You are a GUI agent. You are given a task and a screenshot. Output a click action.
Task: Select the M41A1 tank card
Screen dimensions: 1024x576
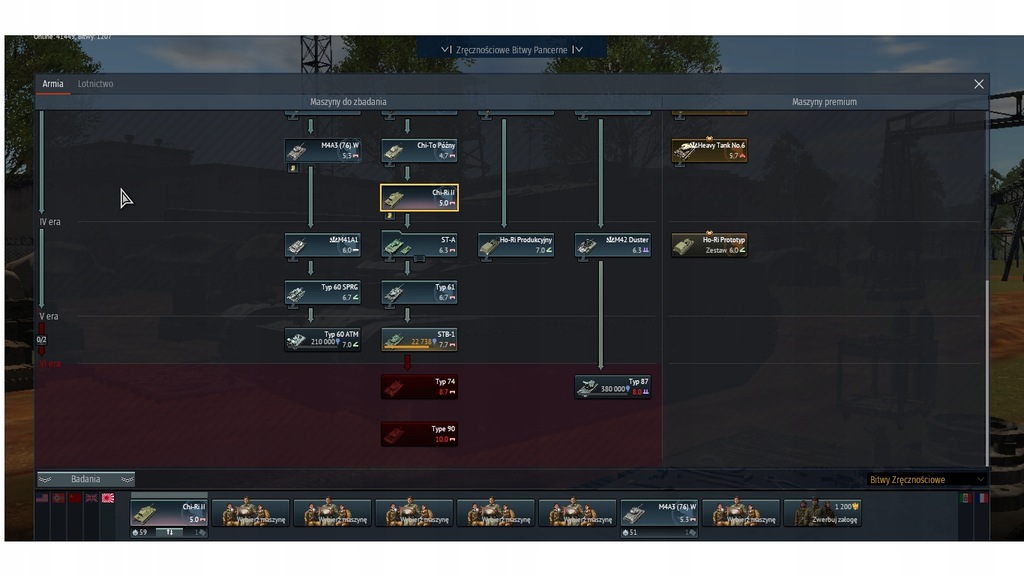coord(323,245)
